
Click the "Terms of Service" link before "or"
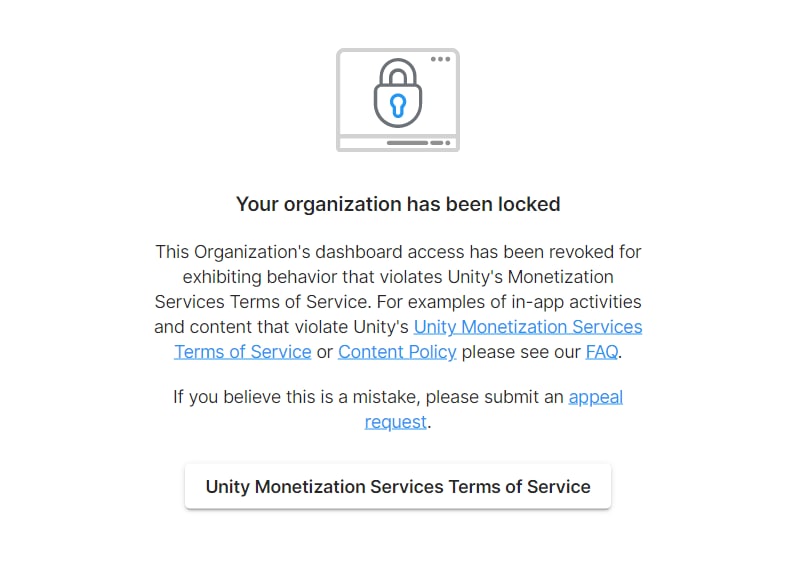(x=242, y=352)
